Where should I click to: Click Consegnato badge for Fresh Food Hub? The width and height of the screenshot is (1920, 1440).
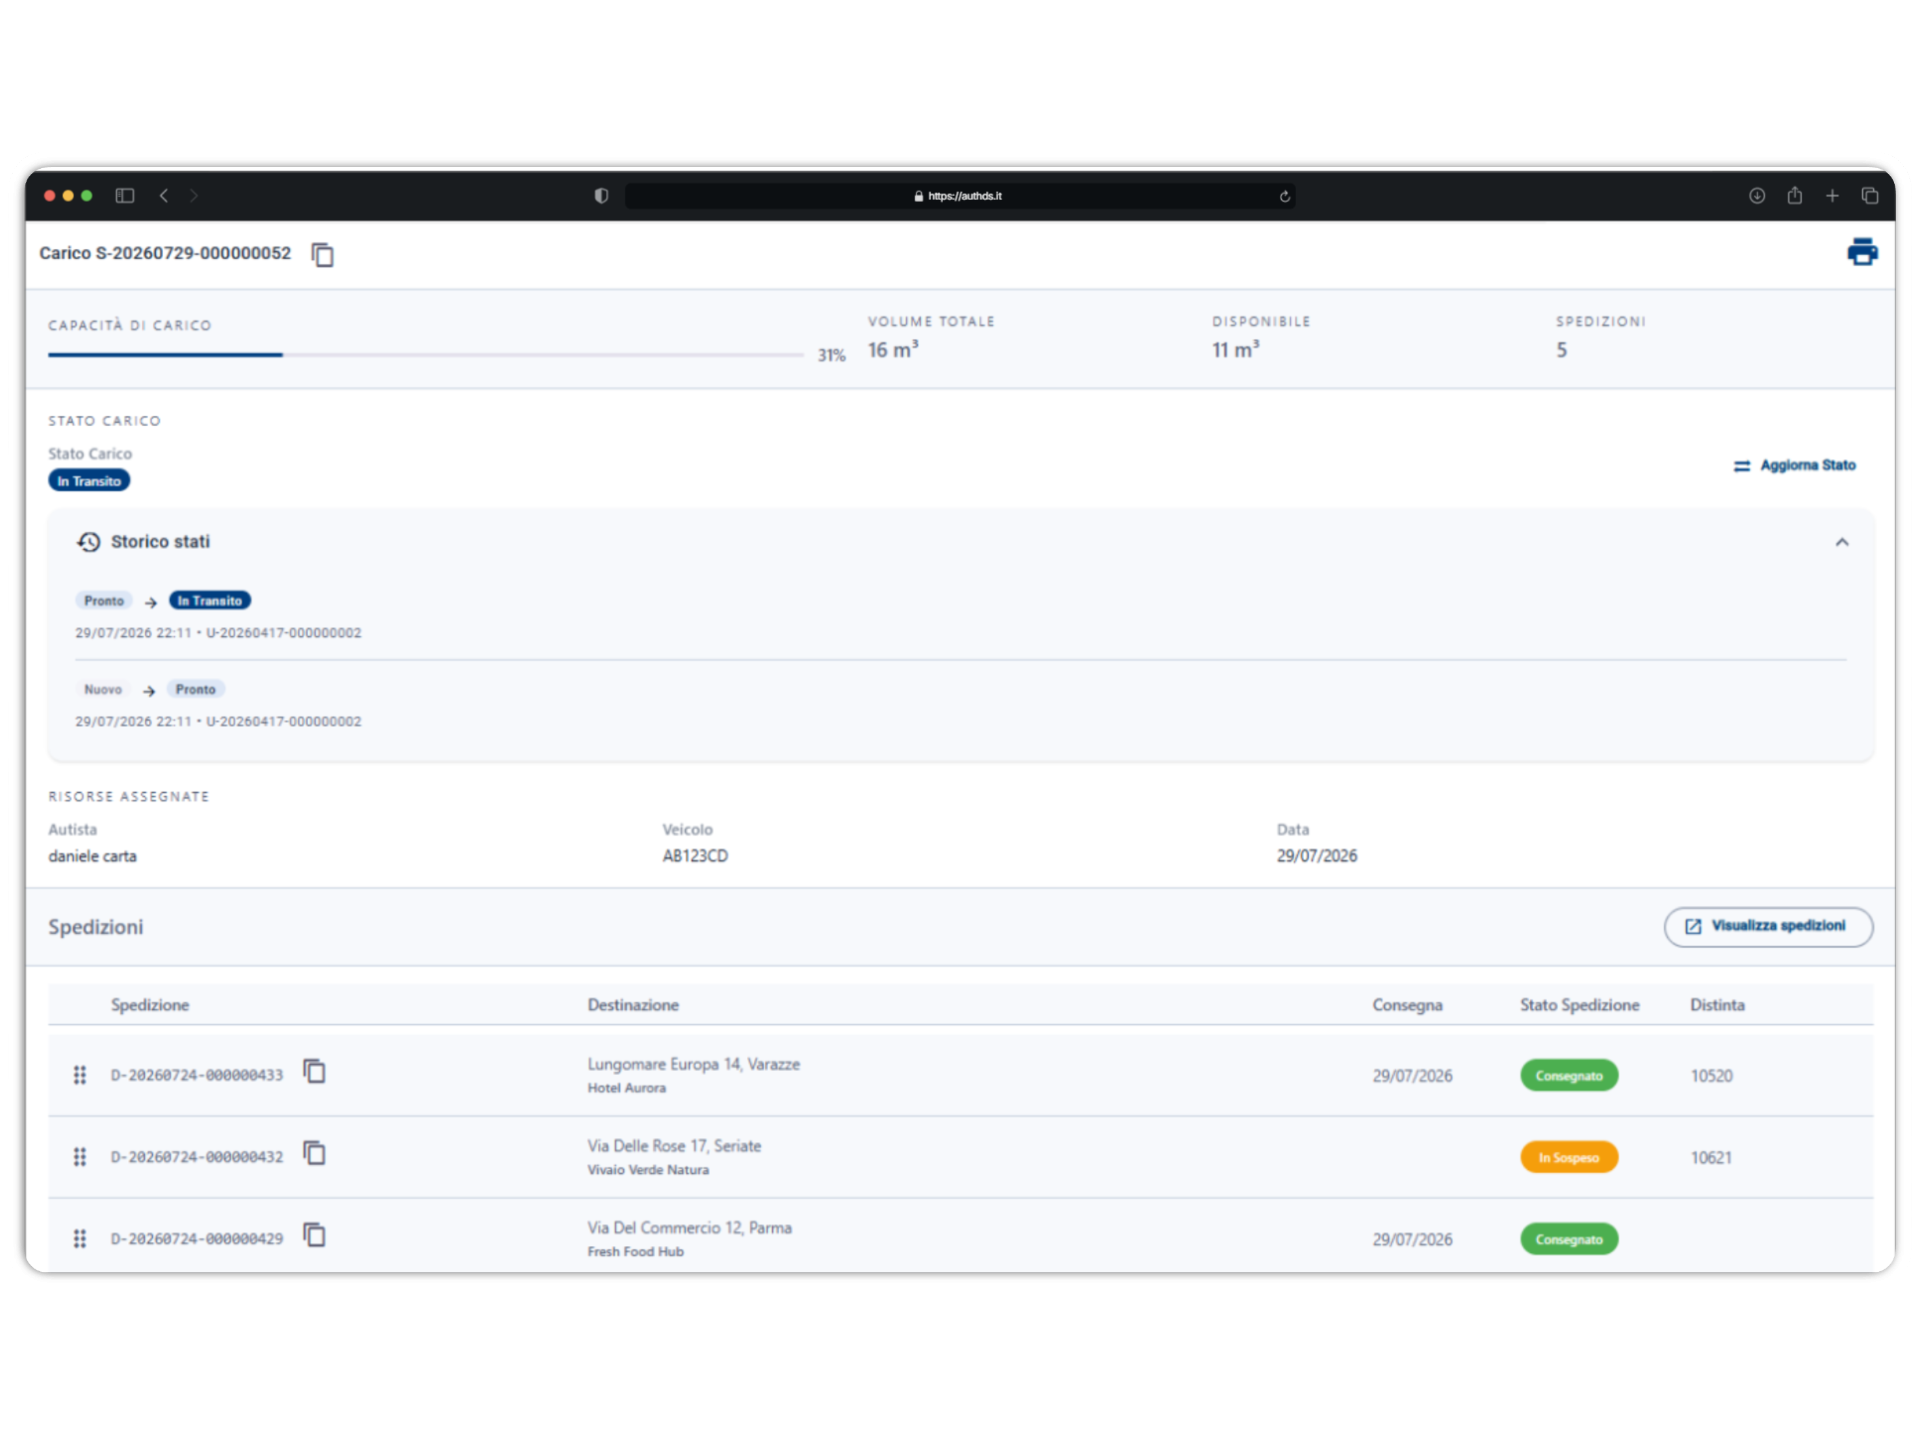tap(1569, 1240)
